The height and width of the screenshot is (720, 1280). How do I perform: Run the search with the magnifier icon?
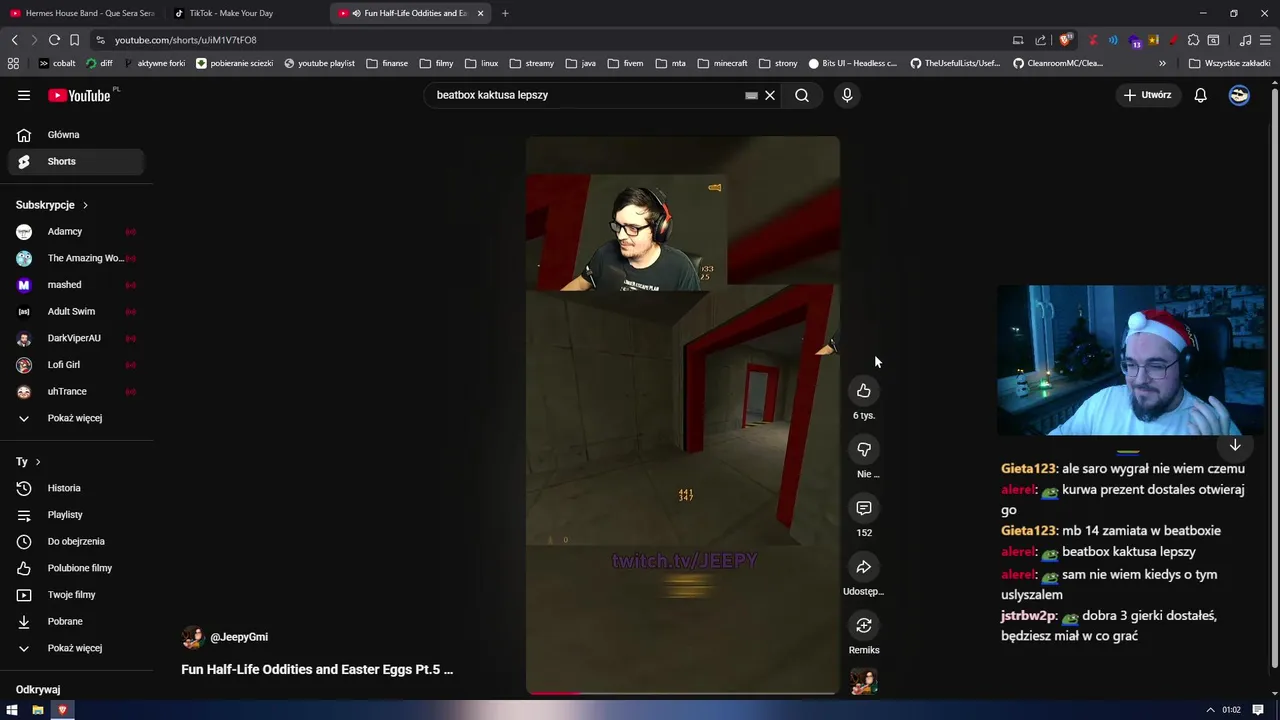[802, 95]
